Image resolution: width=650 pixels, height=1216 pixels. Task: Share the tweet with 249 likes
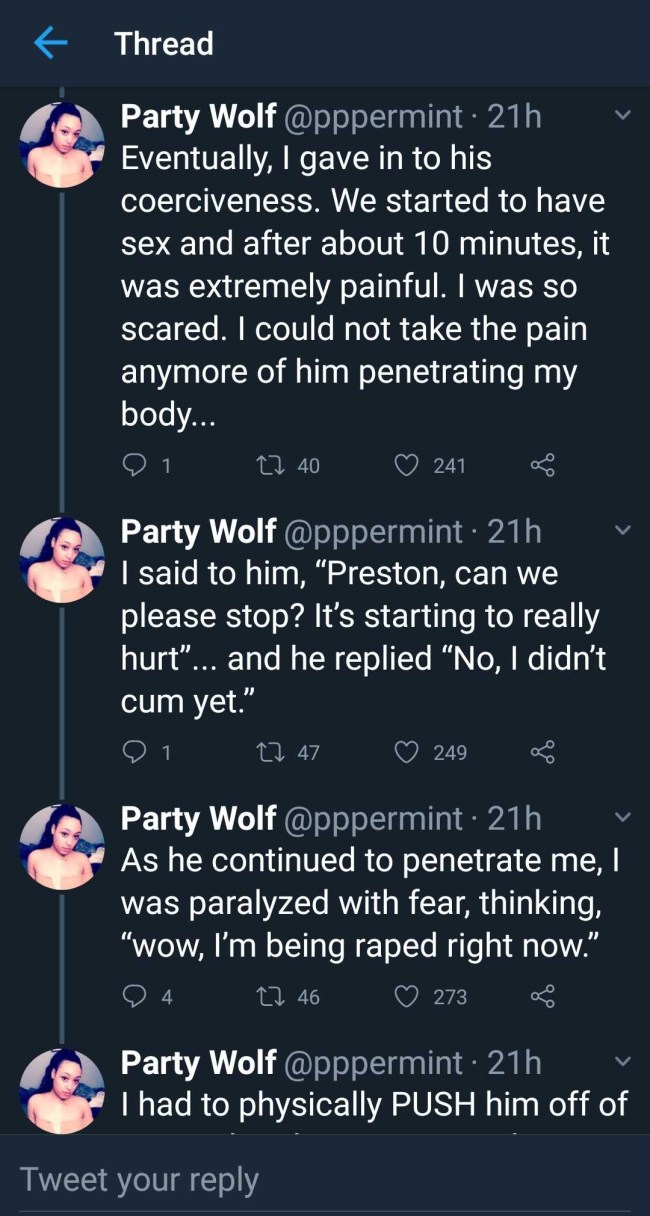coord(541,752)
